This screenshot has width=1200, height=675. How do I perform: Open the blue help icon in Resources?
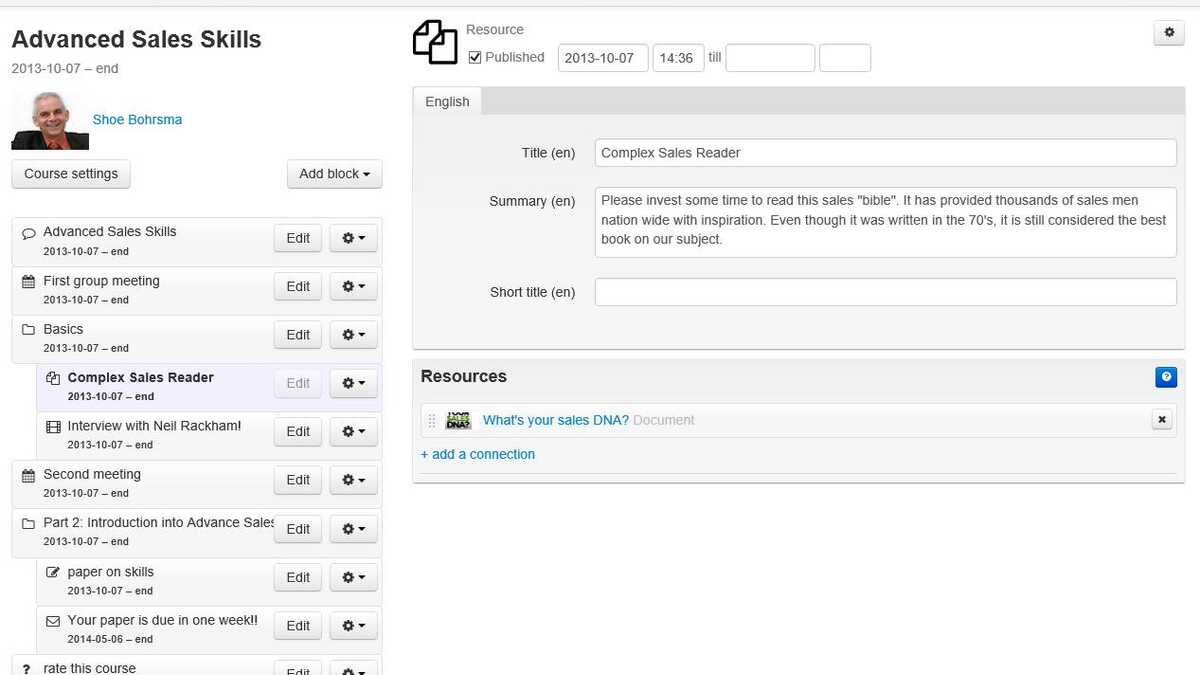click(x=1166, y=377)
